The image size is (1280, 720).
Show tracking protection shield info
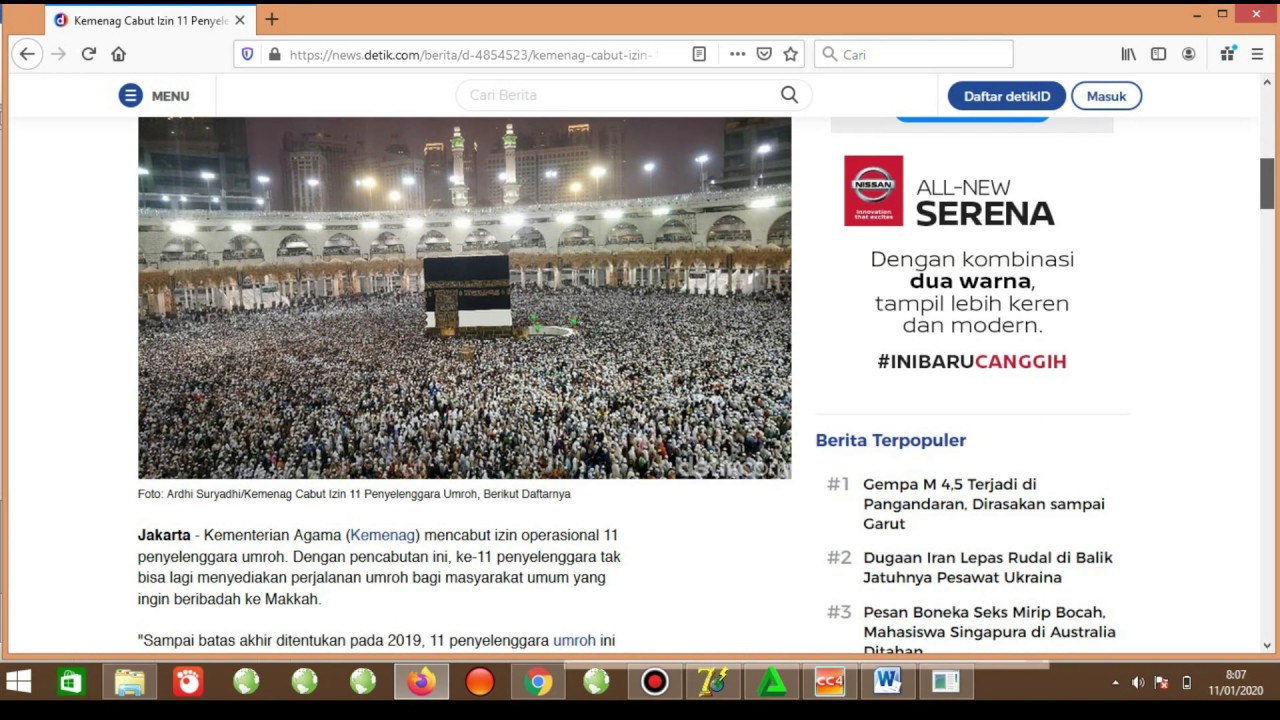(x=248, y=54)
